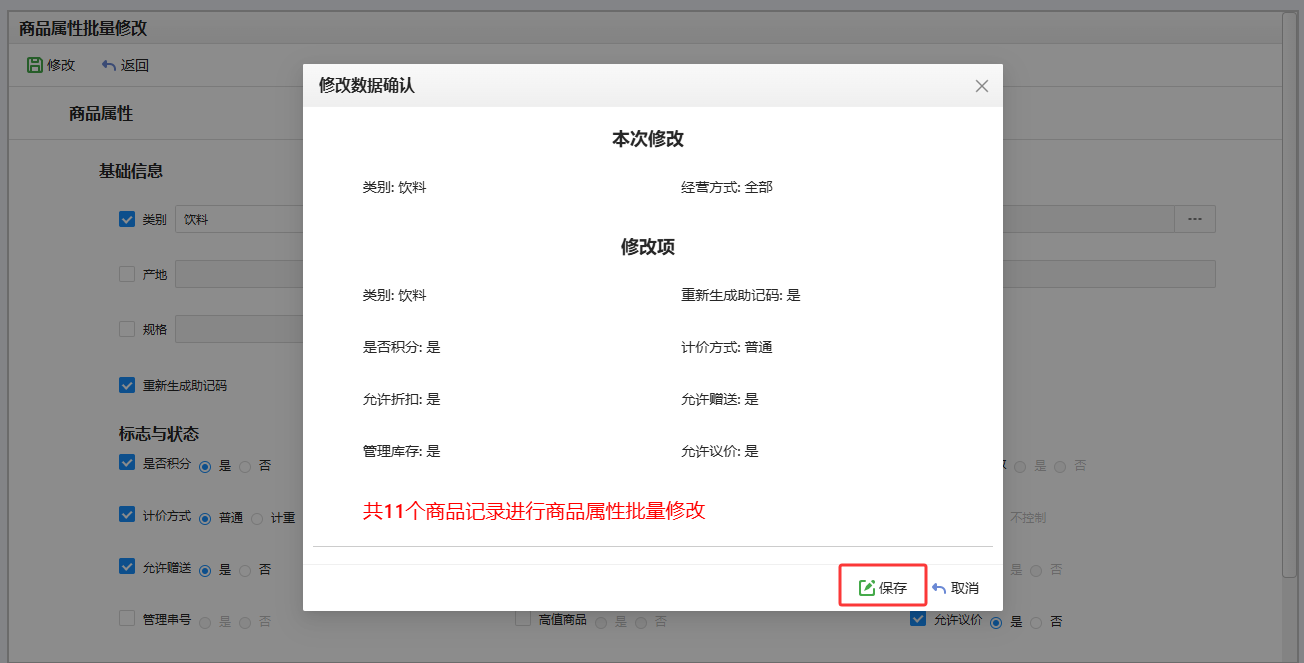Screen dimensions: 1304x663
Task: Toggle the 类别 checkbox
Action: click(127, 219)
